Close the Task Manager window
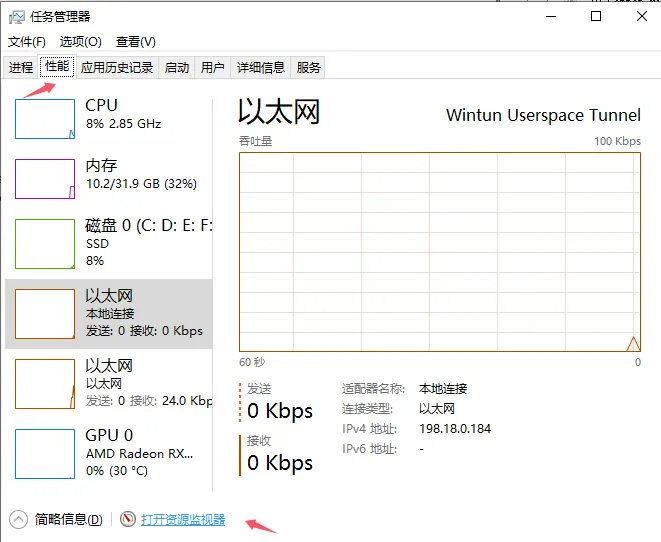661x542 pixels. click(642, 16)
